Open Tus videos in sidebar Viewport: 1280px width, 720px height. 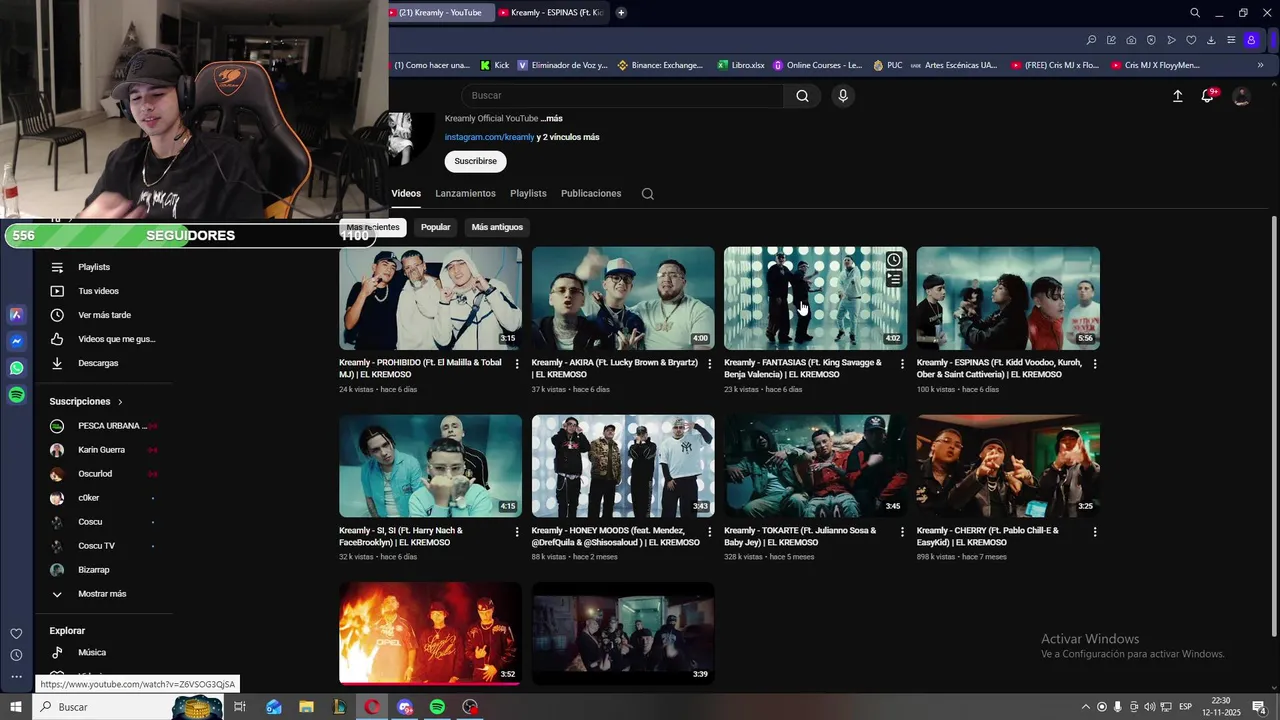[x=98, y=291]
